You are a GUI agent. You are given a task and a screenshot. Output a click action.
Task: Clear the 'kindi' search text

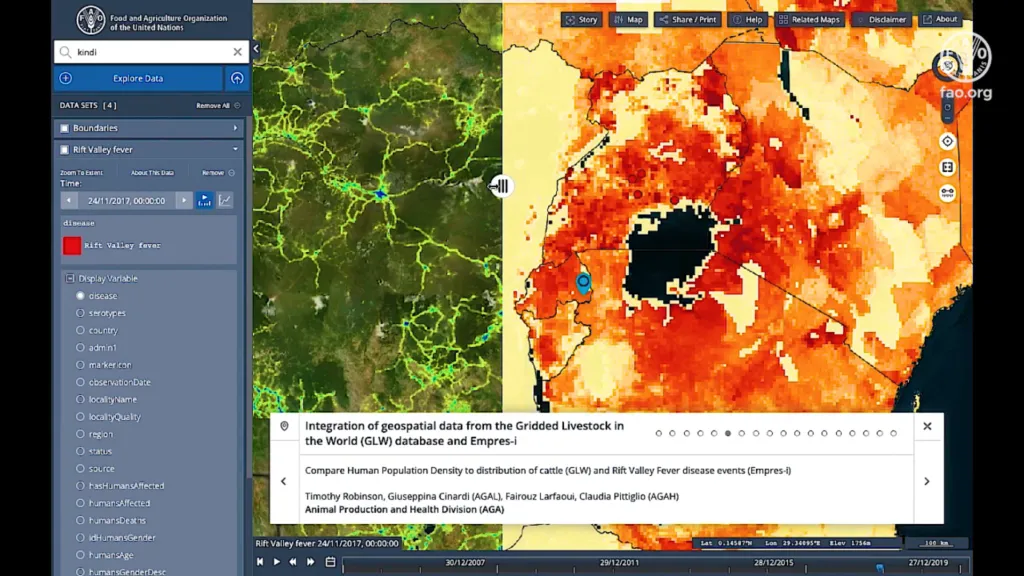237,52
